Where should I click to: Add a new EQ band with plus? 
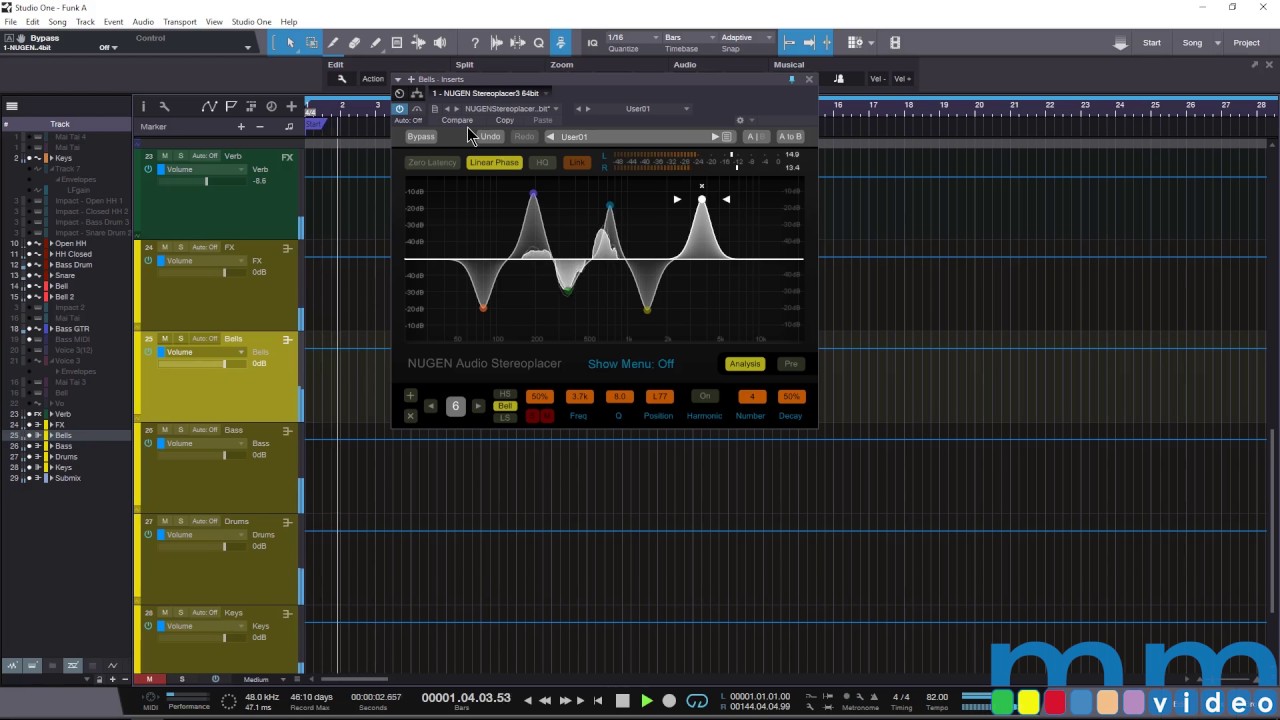point(410,396)
